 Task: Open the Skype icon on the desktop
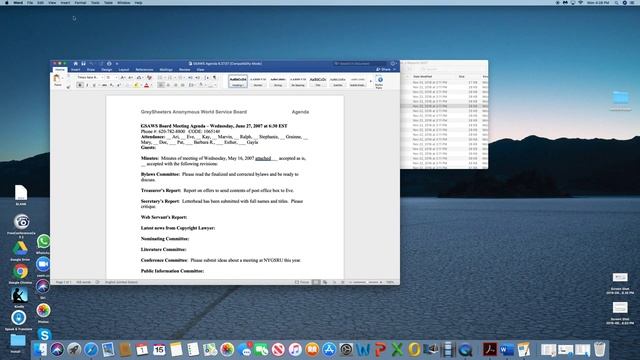tap(44, 335)
